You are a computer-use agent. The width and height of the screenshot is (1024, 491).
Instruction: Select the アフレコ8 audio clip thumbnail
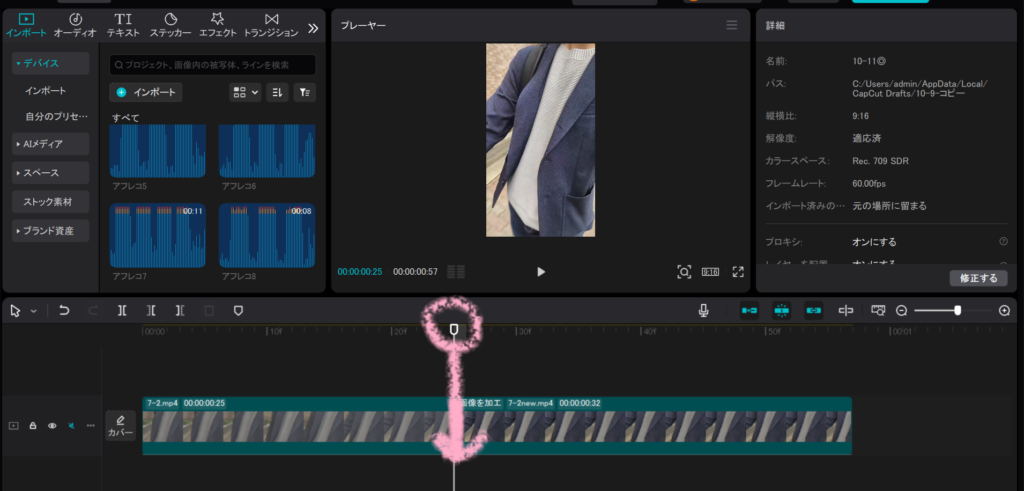click(x=267, y=235)
